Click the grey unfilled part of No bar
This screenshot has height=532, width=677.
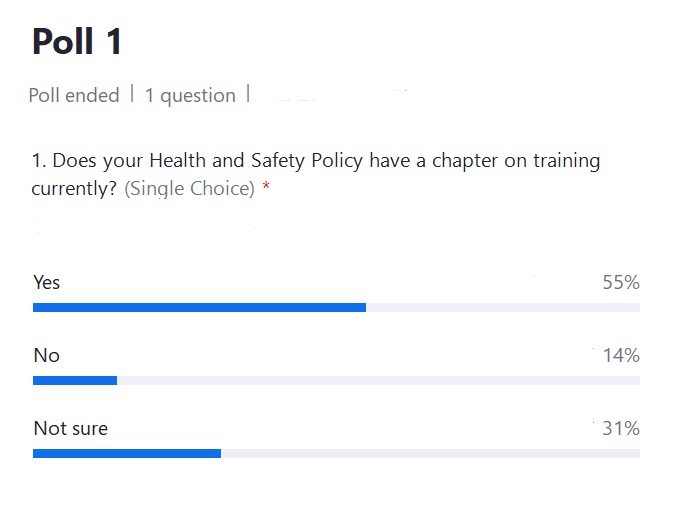pyautogui.click(x=378, y=380)
